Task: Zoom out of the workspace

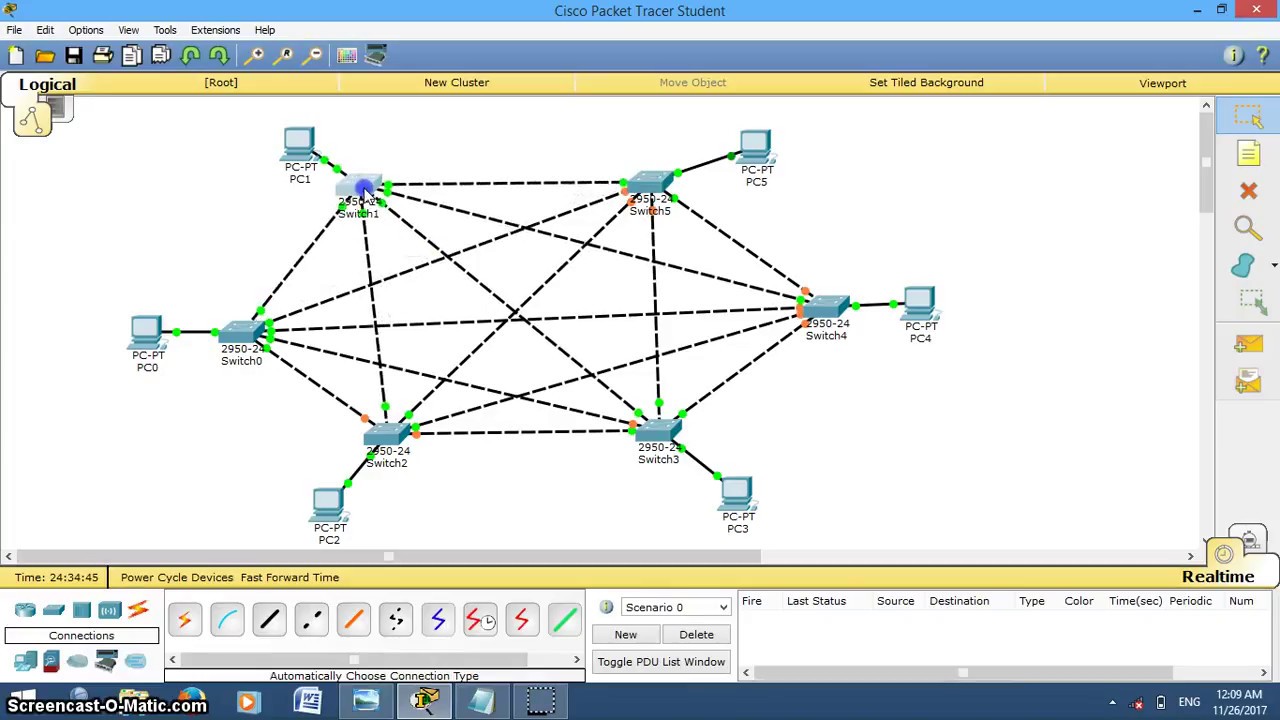Action: coord(314,56)
